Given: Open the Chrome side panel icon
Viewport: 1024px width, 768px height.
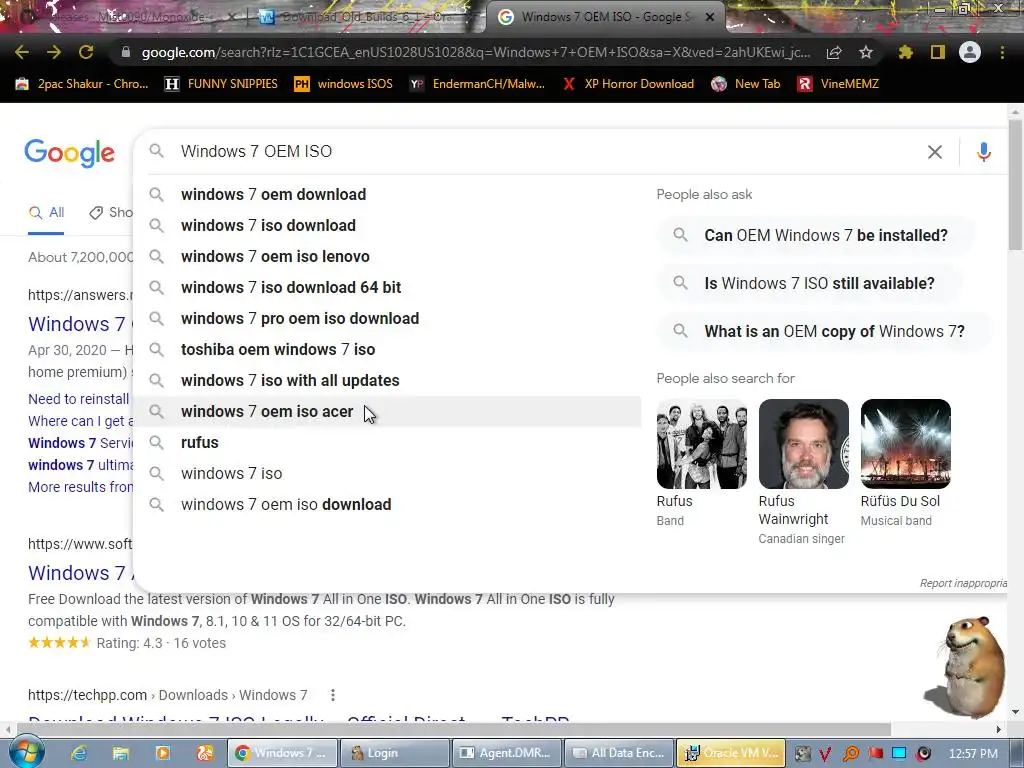Looking at the screenshot, I should coord(938,52).
